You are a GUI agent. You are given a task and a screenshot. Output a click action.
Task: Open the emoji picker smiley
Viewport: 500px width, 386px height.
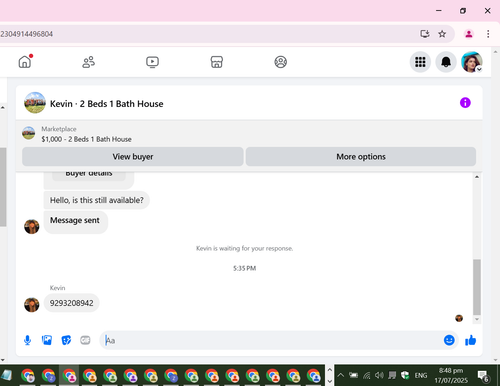[449, 340]
